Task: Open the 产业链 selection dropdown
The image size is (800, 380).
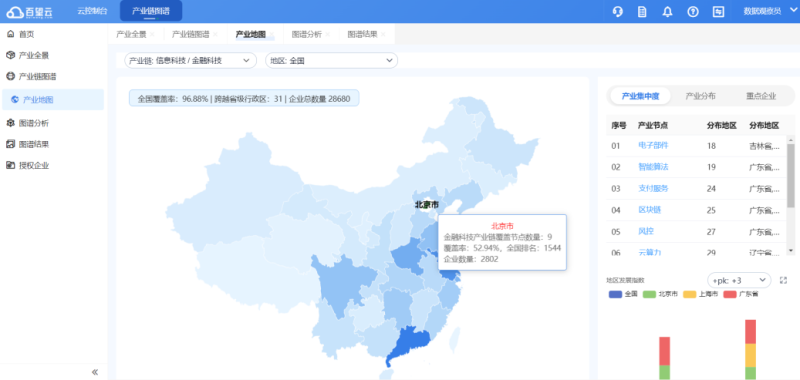Action: click(190, 61)
